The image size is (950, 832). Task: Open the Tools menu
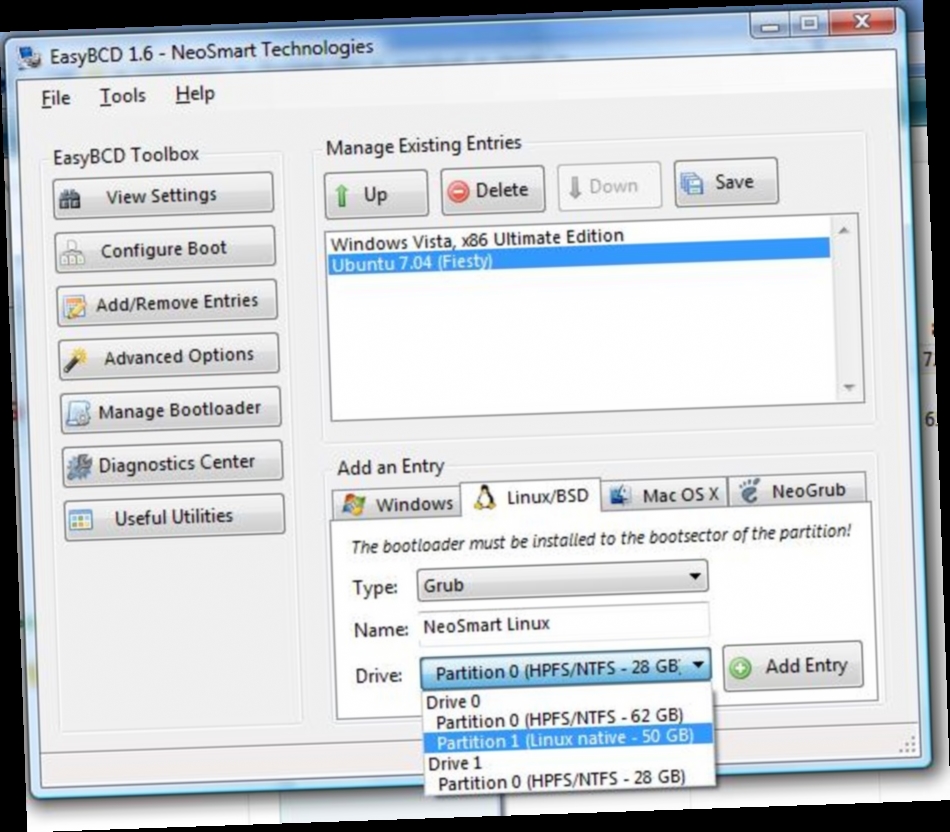point(122,96)
